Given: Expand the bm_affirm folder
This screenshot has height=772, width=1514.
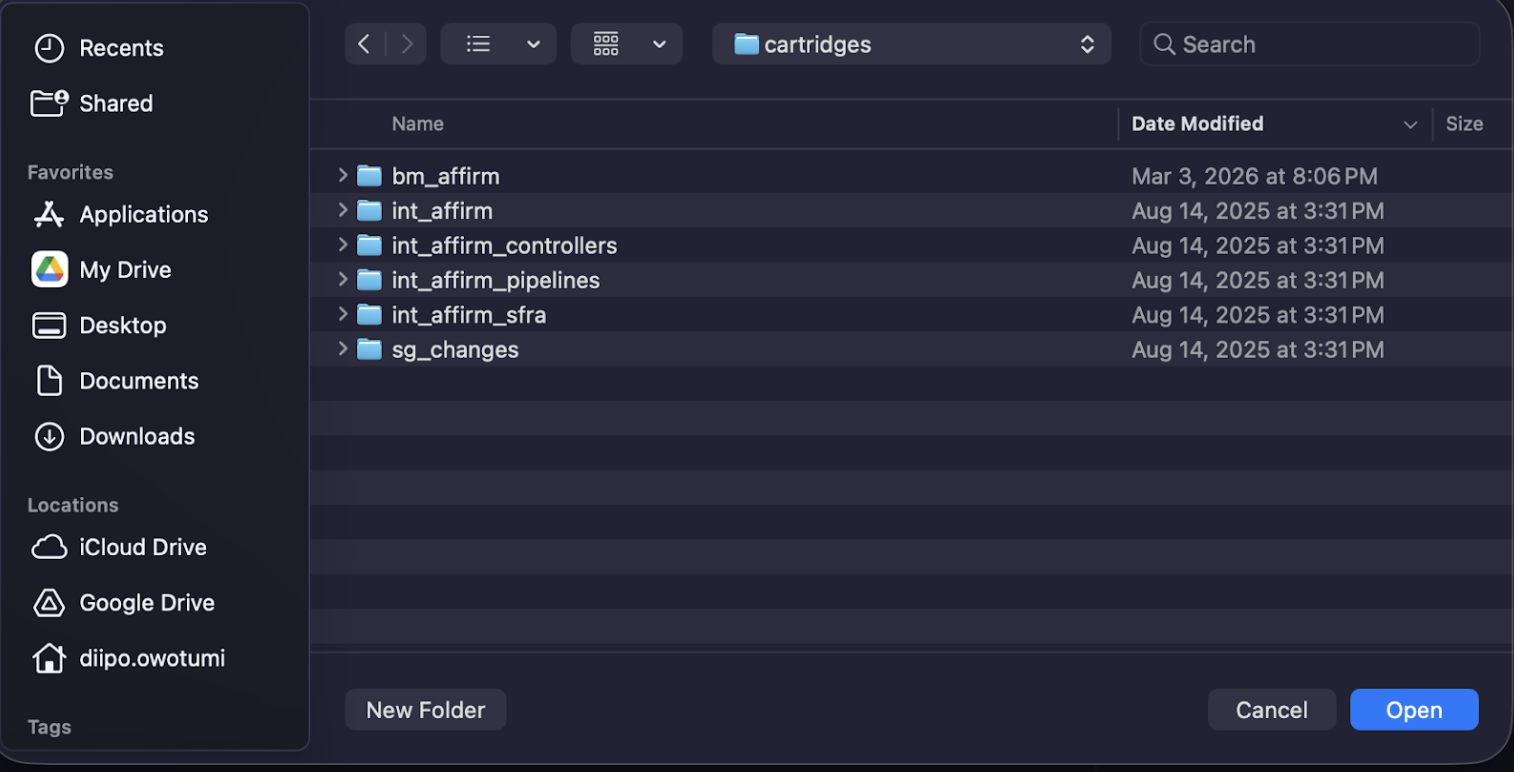Looking at the screenshot, I should tap(342, 175).
